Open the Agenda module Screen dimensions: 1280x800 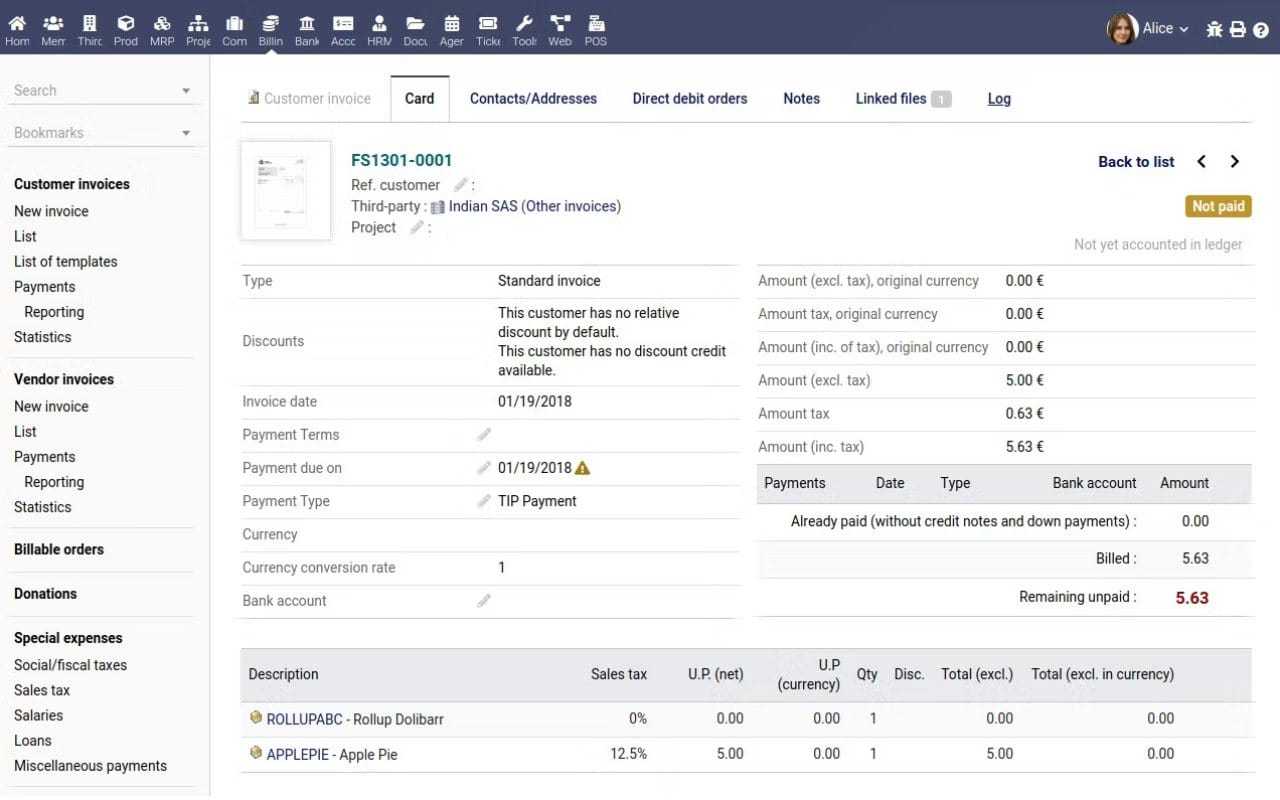[x=451, y=29]
